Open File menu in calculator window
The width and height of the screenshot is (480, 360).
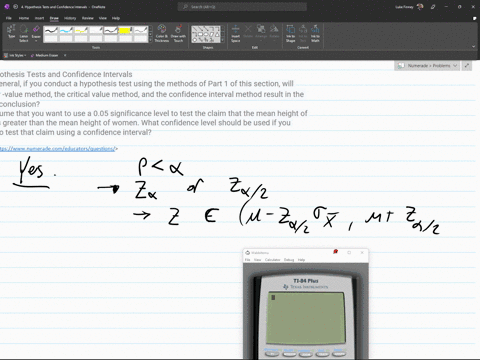point(247,260)
